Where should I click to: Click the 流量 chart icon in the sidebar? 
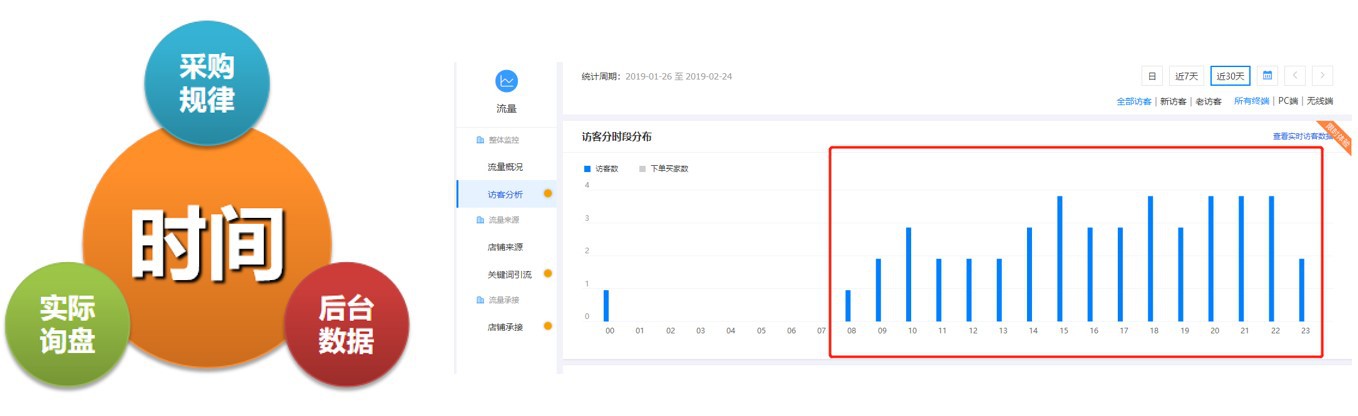click(506, 81)
